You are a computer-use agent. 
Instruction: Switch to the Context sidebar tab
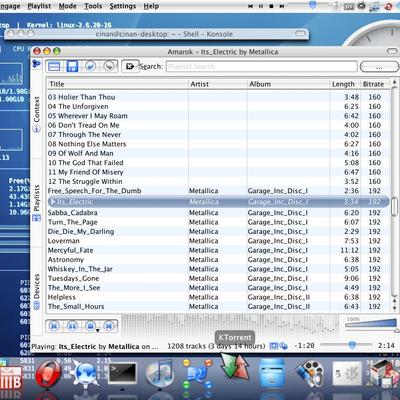pyautogui.click(x=36, y=114)
